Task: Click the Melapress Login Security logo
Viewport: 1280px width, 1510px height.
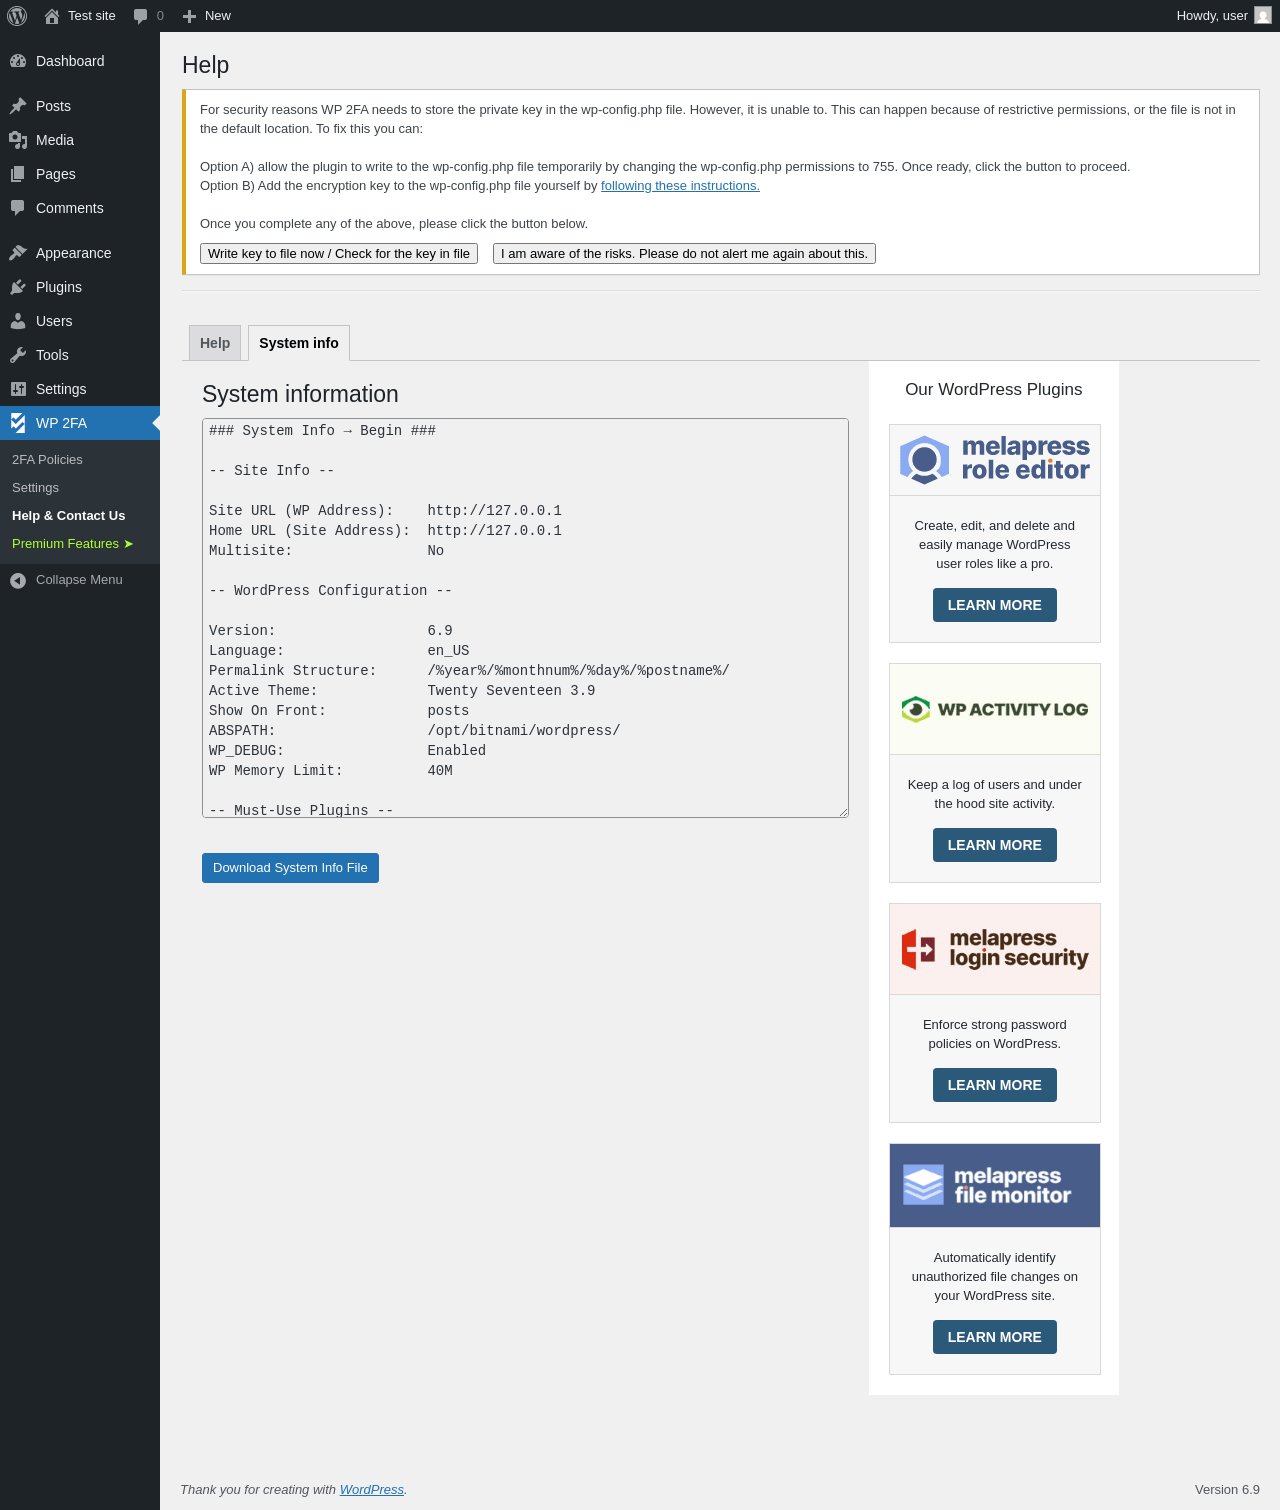Action: [x=995, y=949]
